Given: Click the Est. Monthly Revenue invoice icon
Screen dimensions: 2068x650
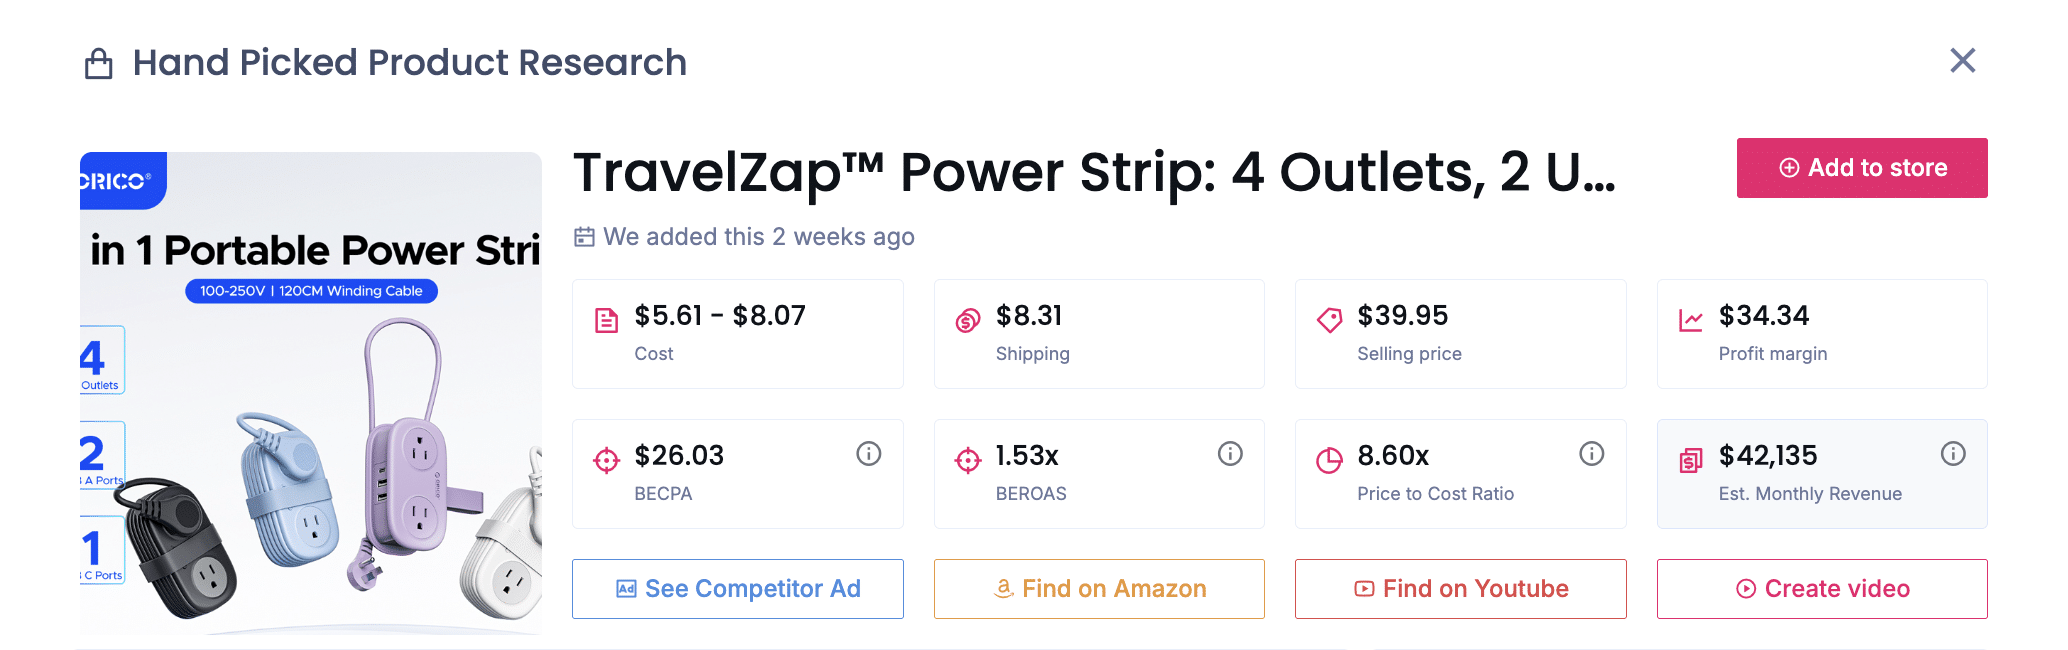Looking at the screenshot, I should [1691, 460].
